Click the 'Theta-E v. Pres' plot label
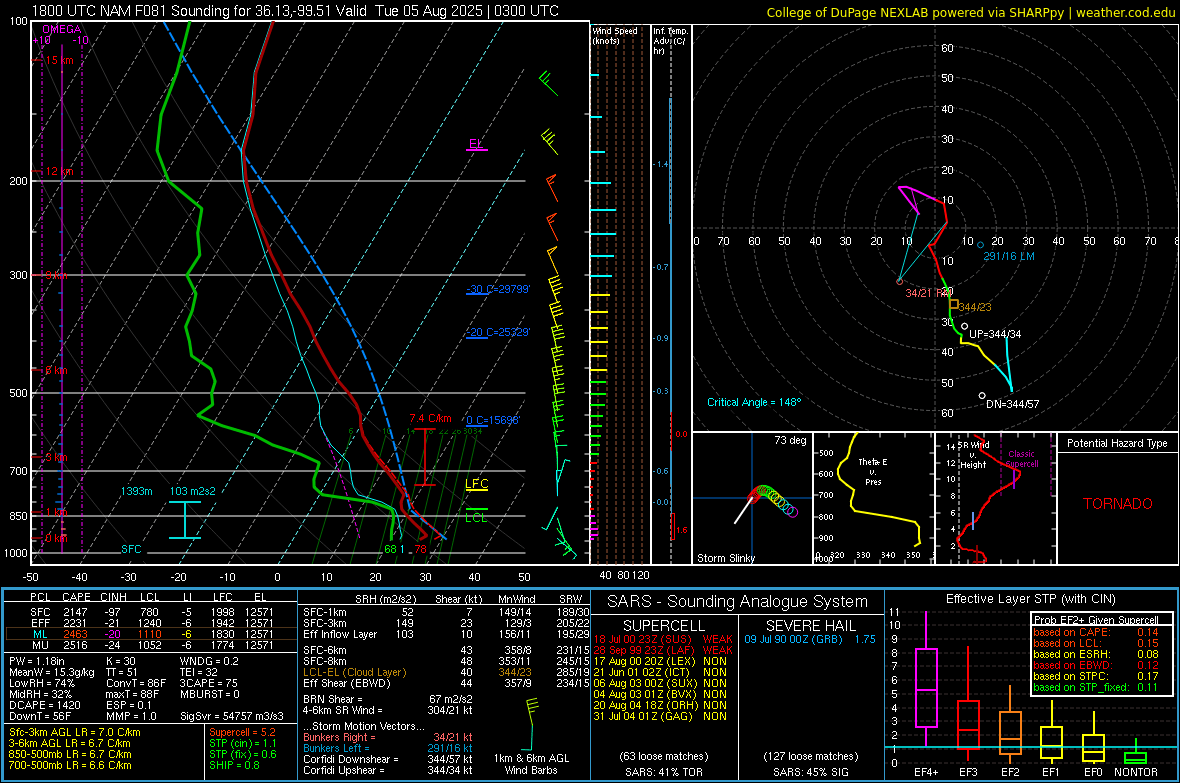1180x783 pixels. point(873,471)
